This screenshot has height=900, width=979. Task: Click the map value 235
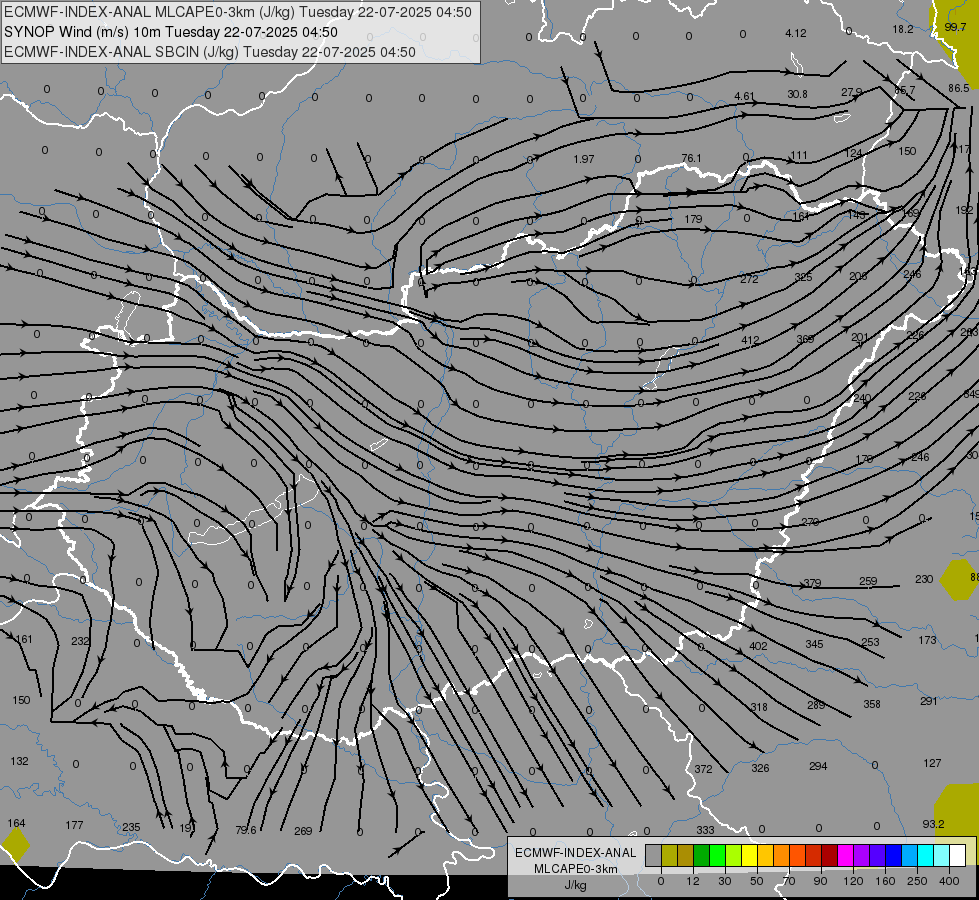pos(131,828)
